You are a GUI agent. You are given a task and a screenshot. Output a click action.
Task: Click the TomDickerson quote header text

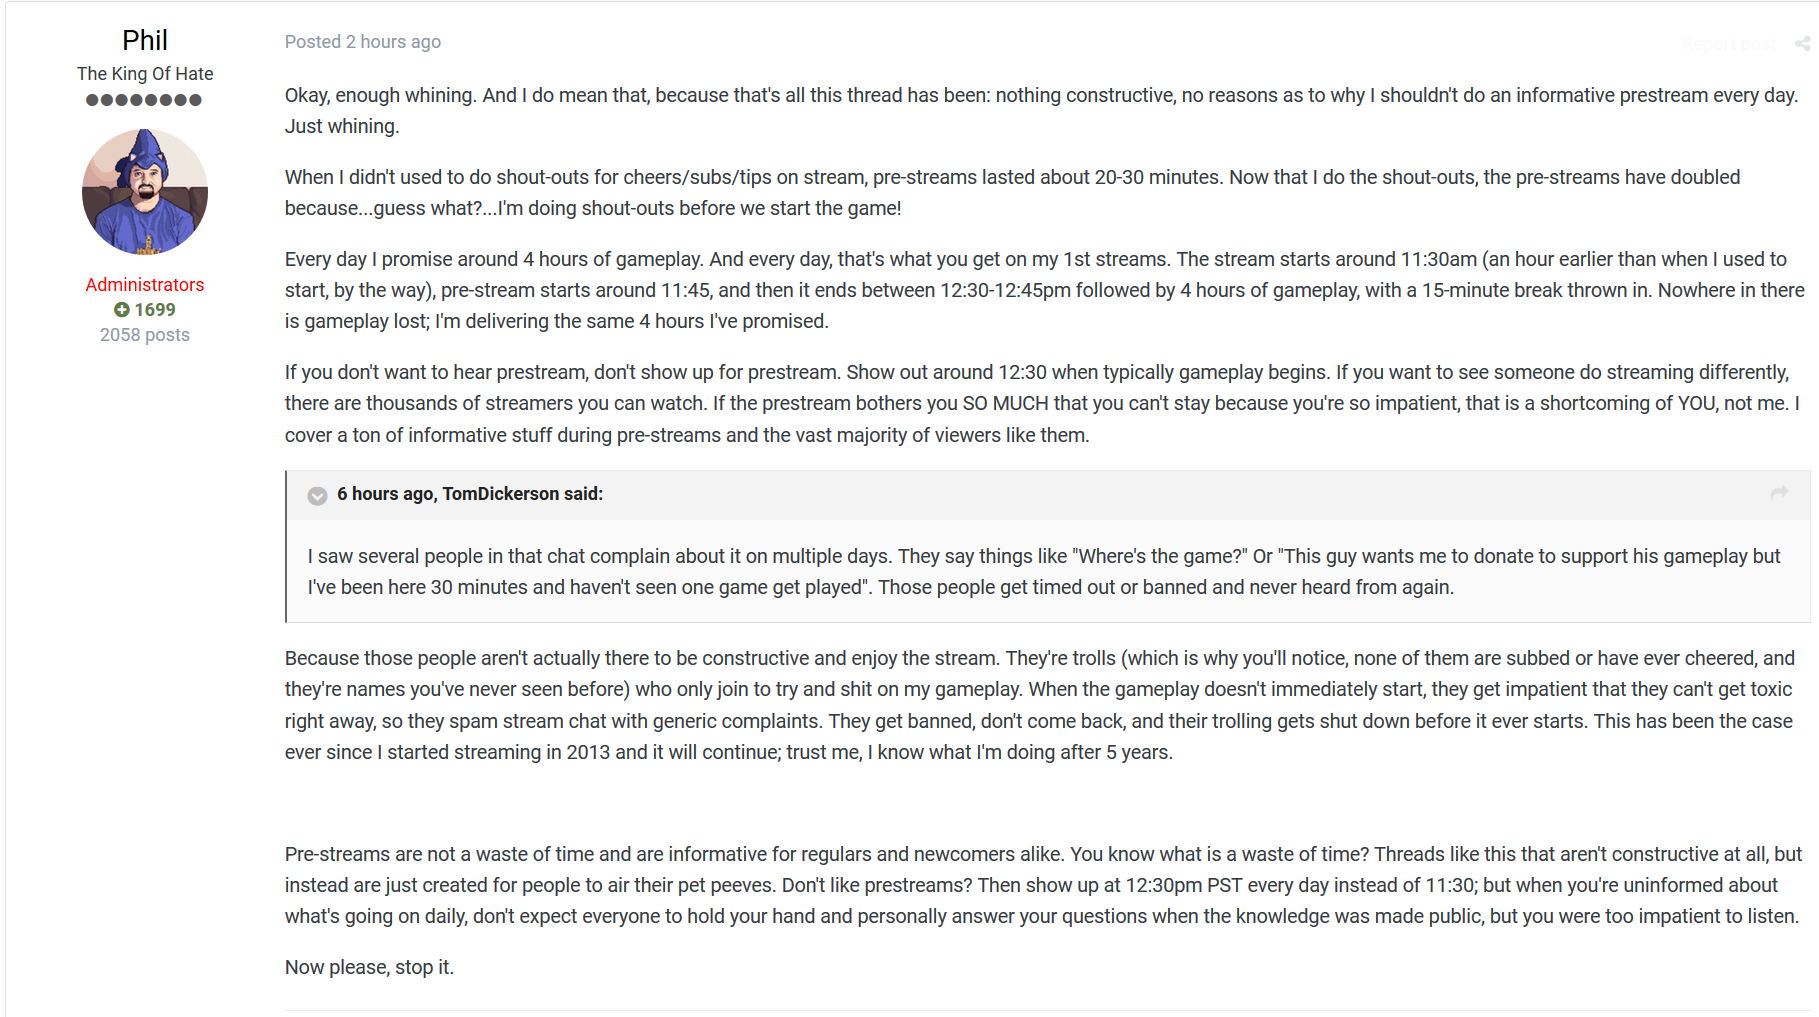(x=470, y=494)
